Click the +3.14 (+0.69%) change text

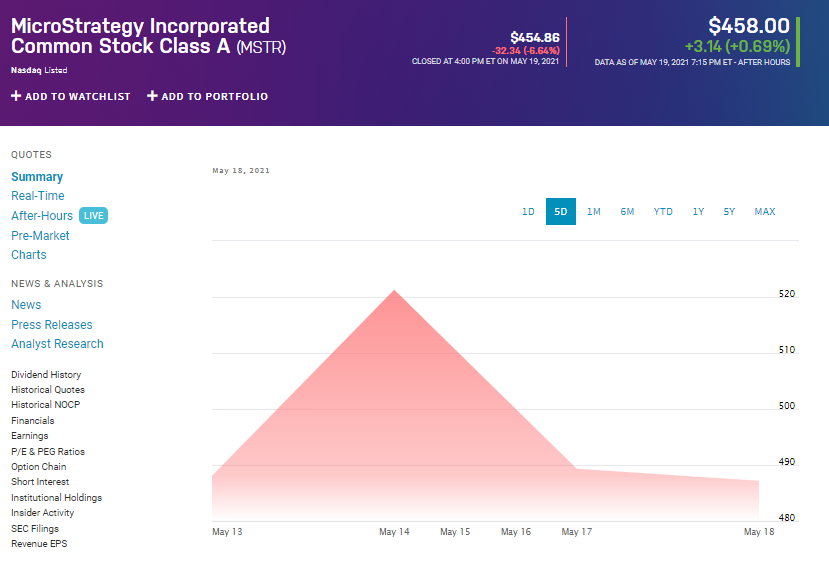pyautogui.click(x=737, y=47)
